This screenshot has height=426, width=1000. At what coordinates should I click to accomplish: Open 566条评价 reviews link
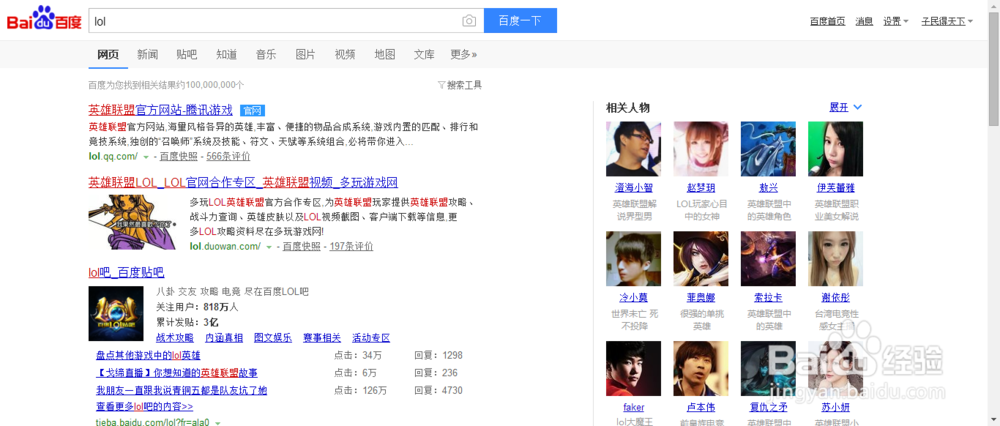228,156
